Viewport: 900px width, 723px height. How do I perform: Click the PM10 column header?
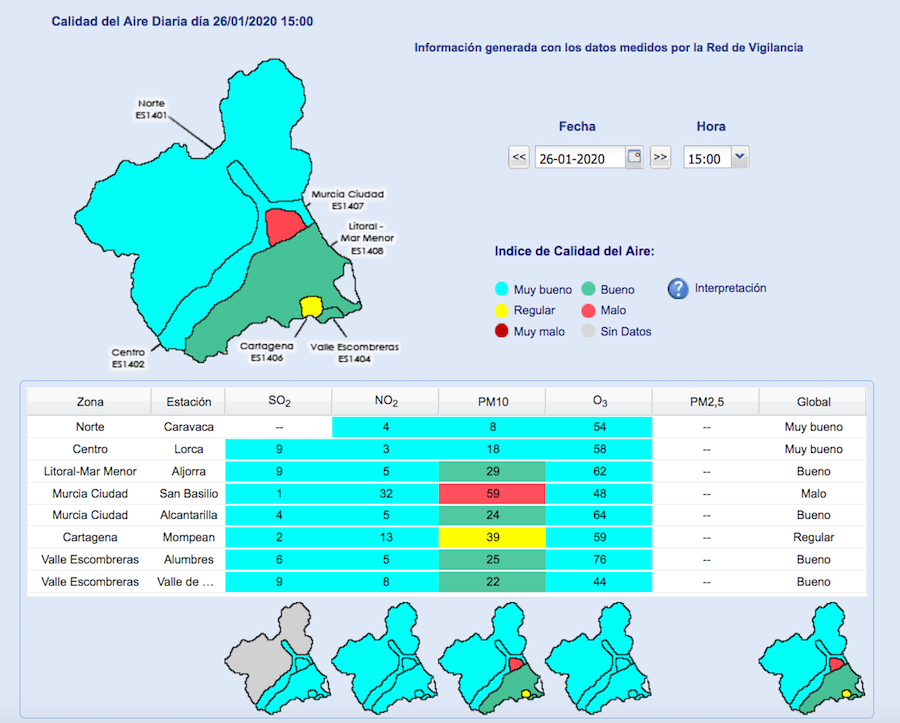point(491,402)
